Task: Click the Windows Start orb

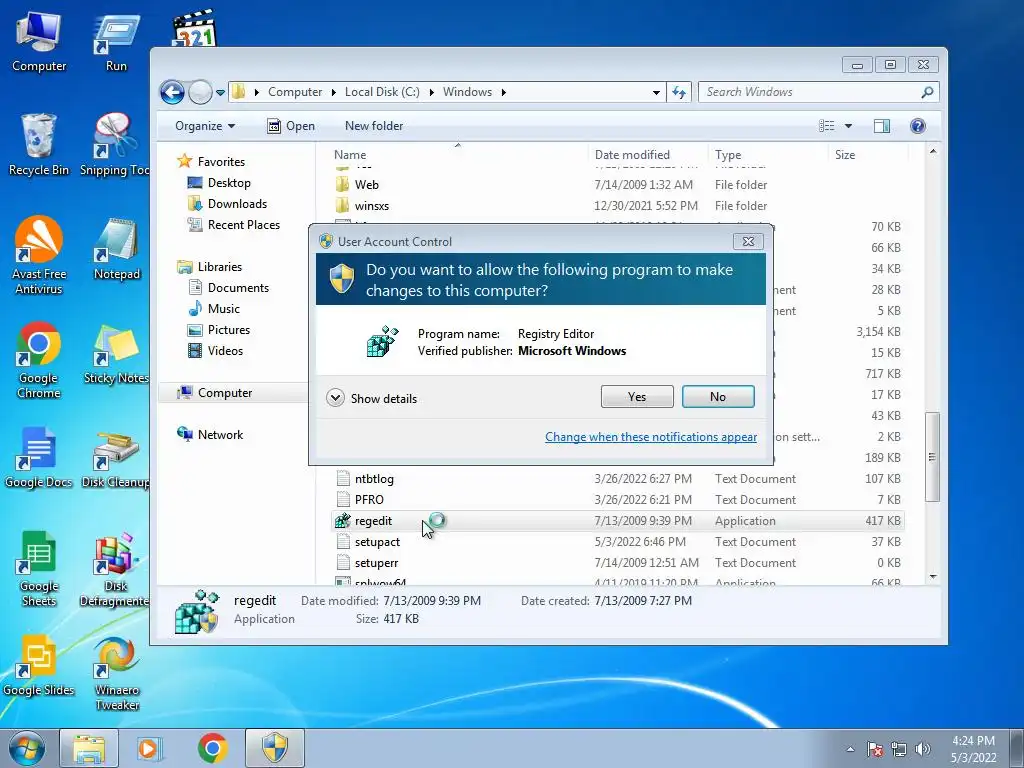Action: (x=27, y=748)
